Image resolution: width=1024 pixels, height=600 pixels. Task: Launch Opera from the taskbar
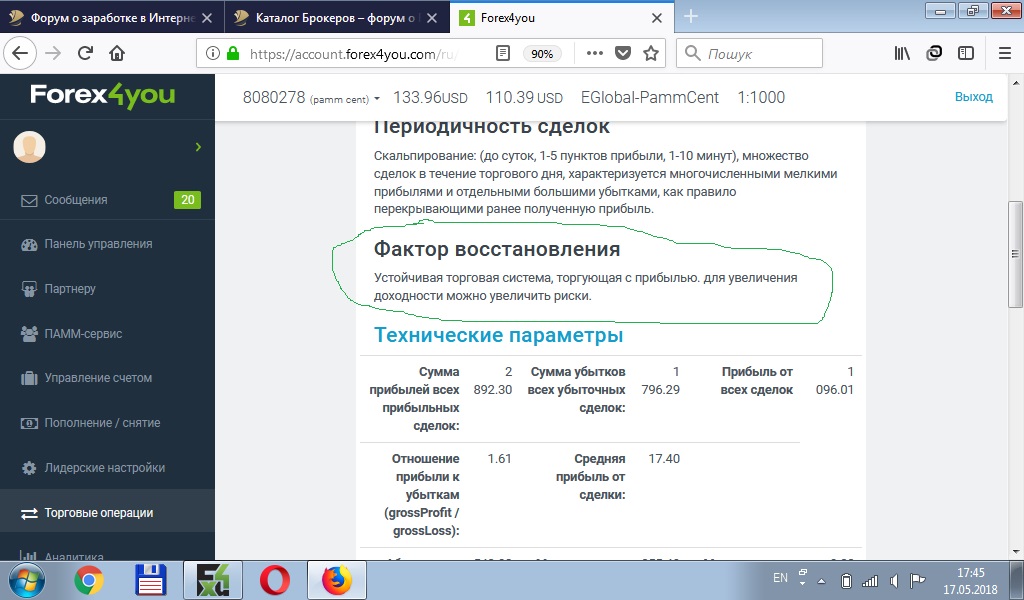[x=274, y=580]
